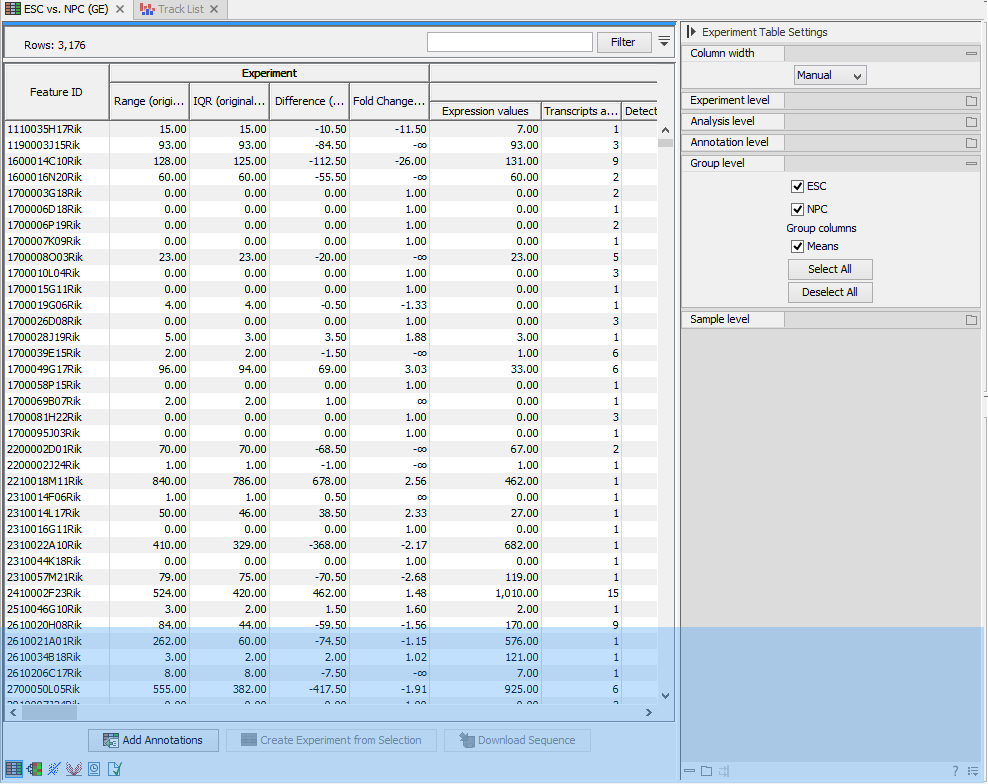Open the volcano plot view

pos(73,768)
